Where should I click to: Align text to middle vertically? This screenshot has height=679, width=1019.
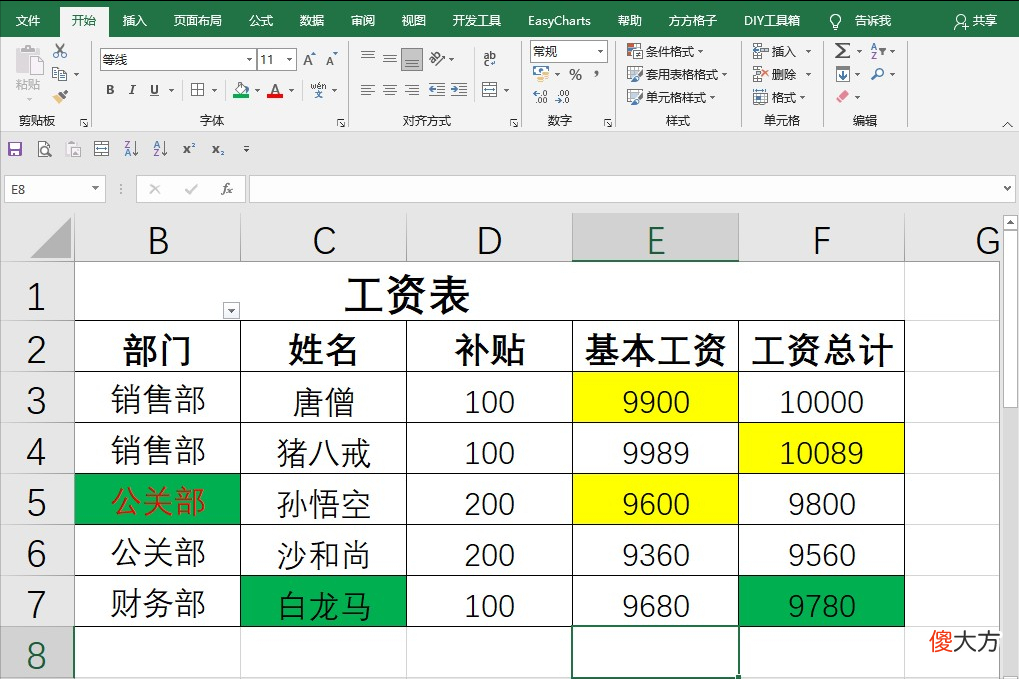coord(390,58)
